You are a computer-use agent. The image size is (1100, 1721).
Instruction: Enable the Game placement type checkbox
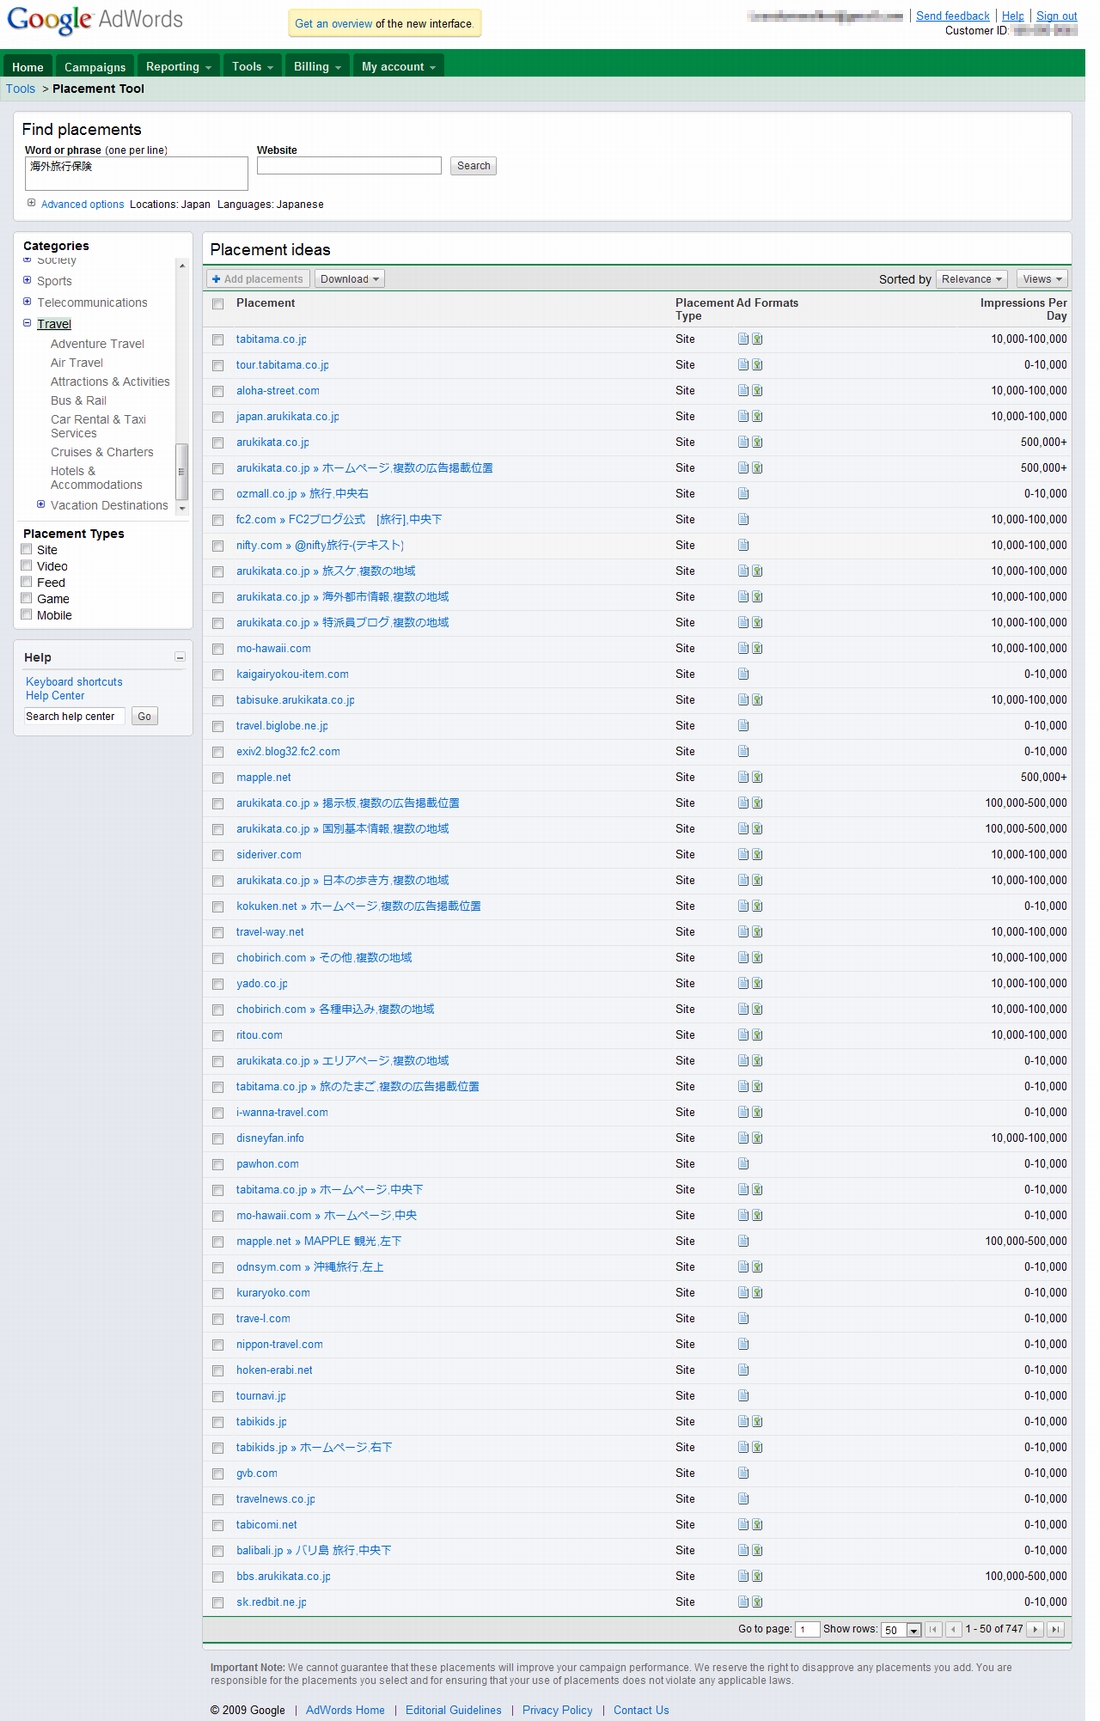click(27, 598)
